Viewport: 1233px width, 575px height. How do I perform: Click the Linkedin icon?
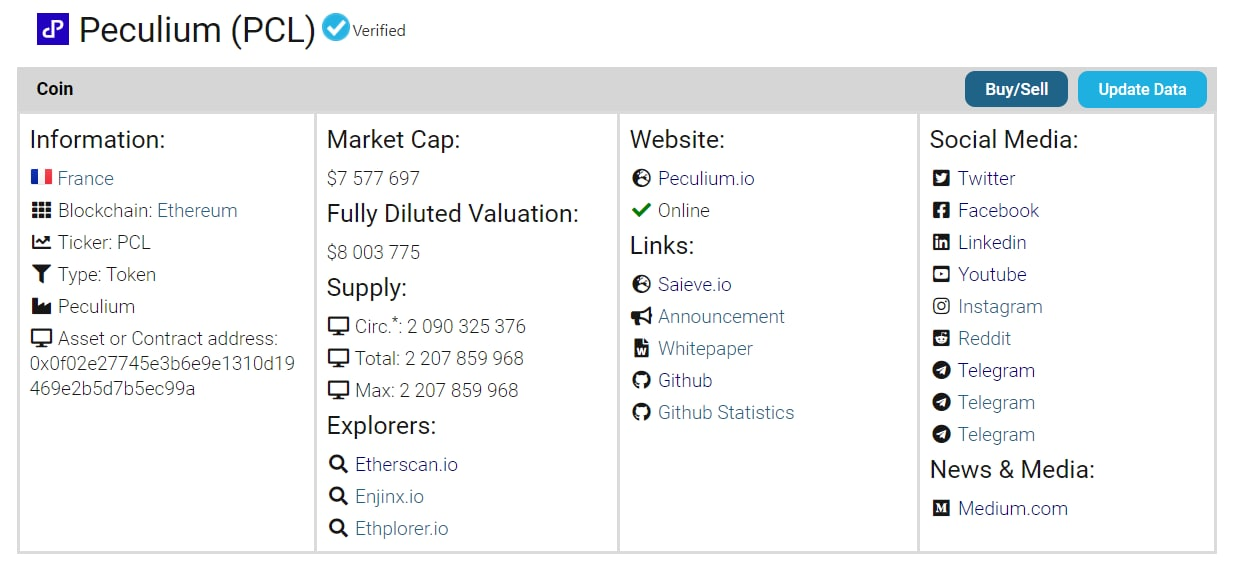coord(941,242)
